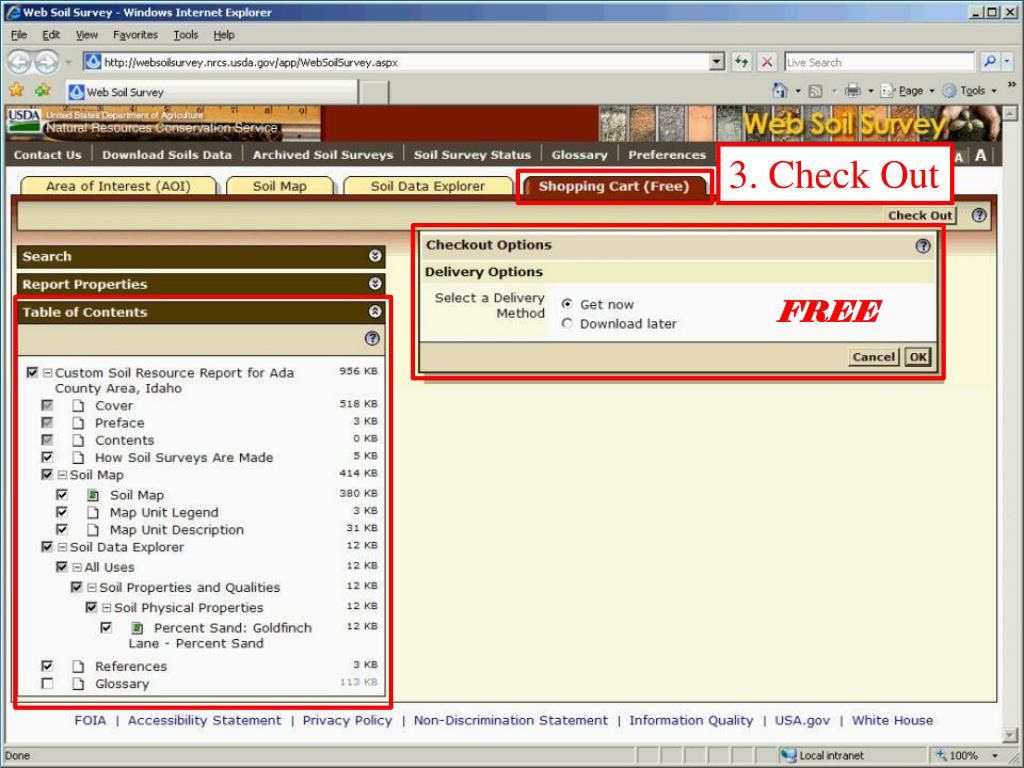The width and height of the screenshot is (1024, 768).
Task: Expand the Report Properties panel
Action: tap(375, 283)
